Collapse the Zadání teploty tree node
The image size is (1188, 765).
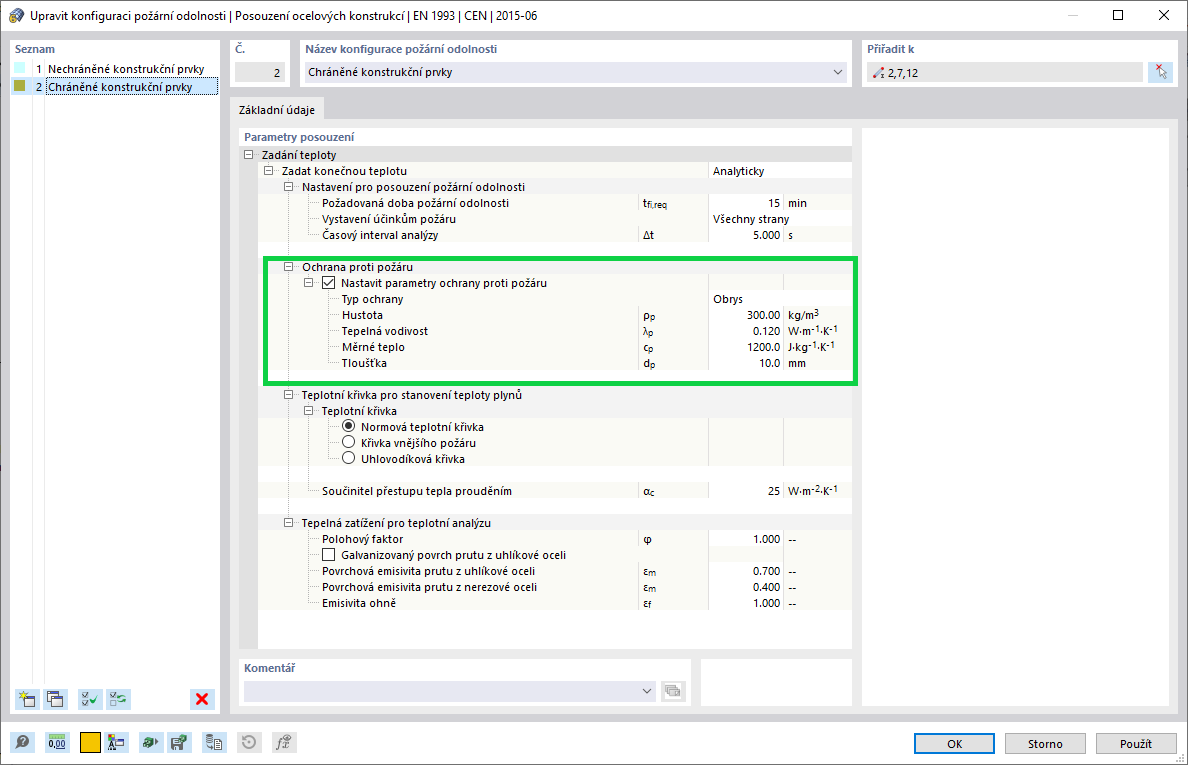pos(249,155)
